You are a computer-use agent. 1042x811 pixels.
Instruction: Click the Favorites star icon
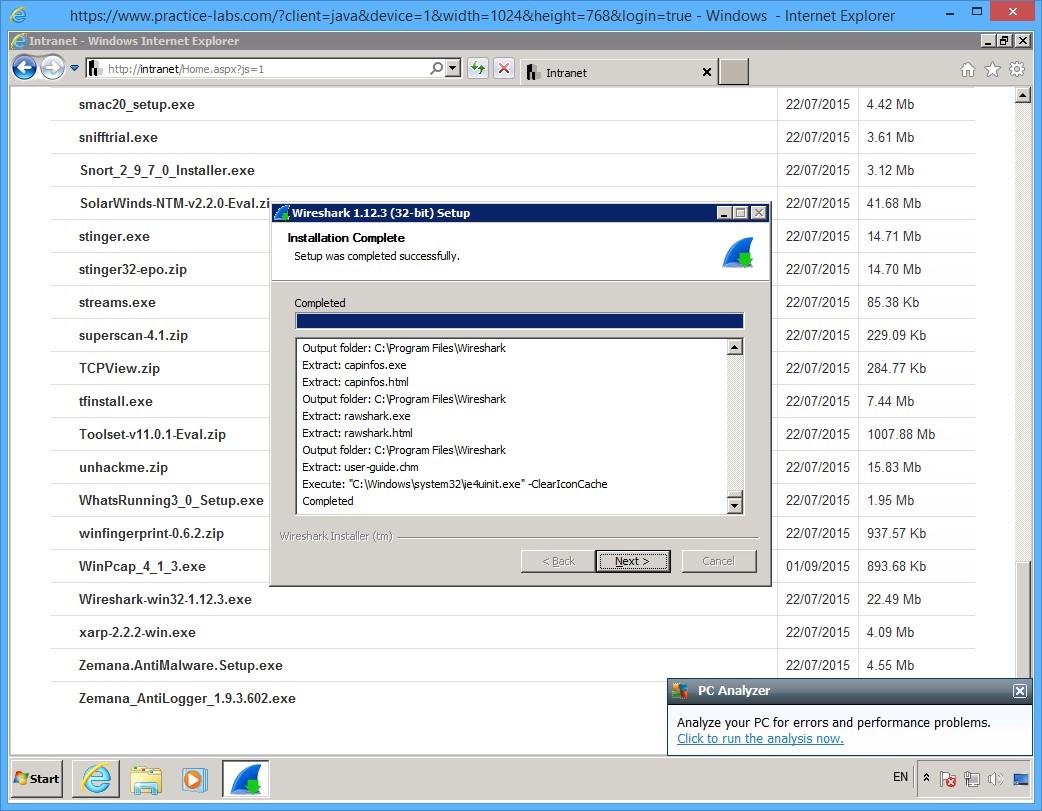991,71
